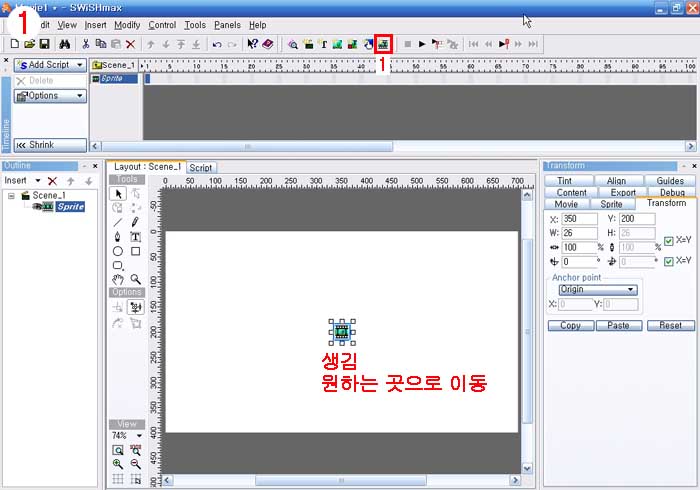Open the Tools menu
Screen dimensions: 700x490
(x=195, y=25)
